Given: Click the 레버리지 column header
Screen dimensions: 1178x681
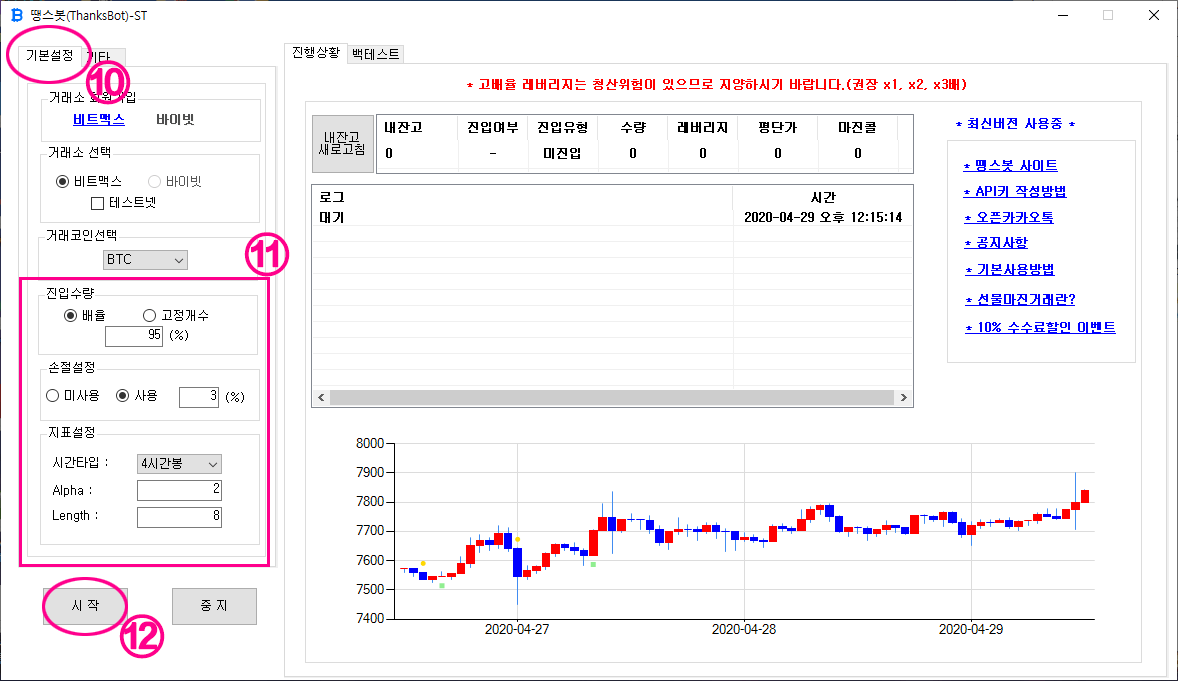Looking at the screenshot, I should tap(702, 128).
